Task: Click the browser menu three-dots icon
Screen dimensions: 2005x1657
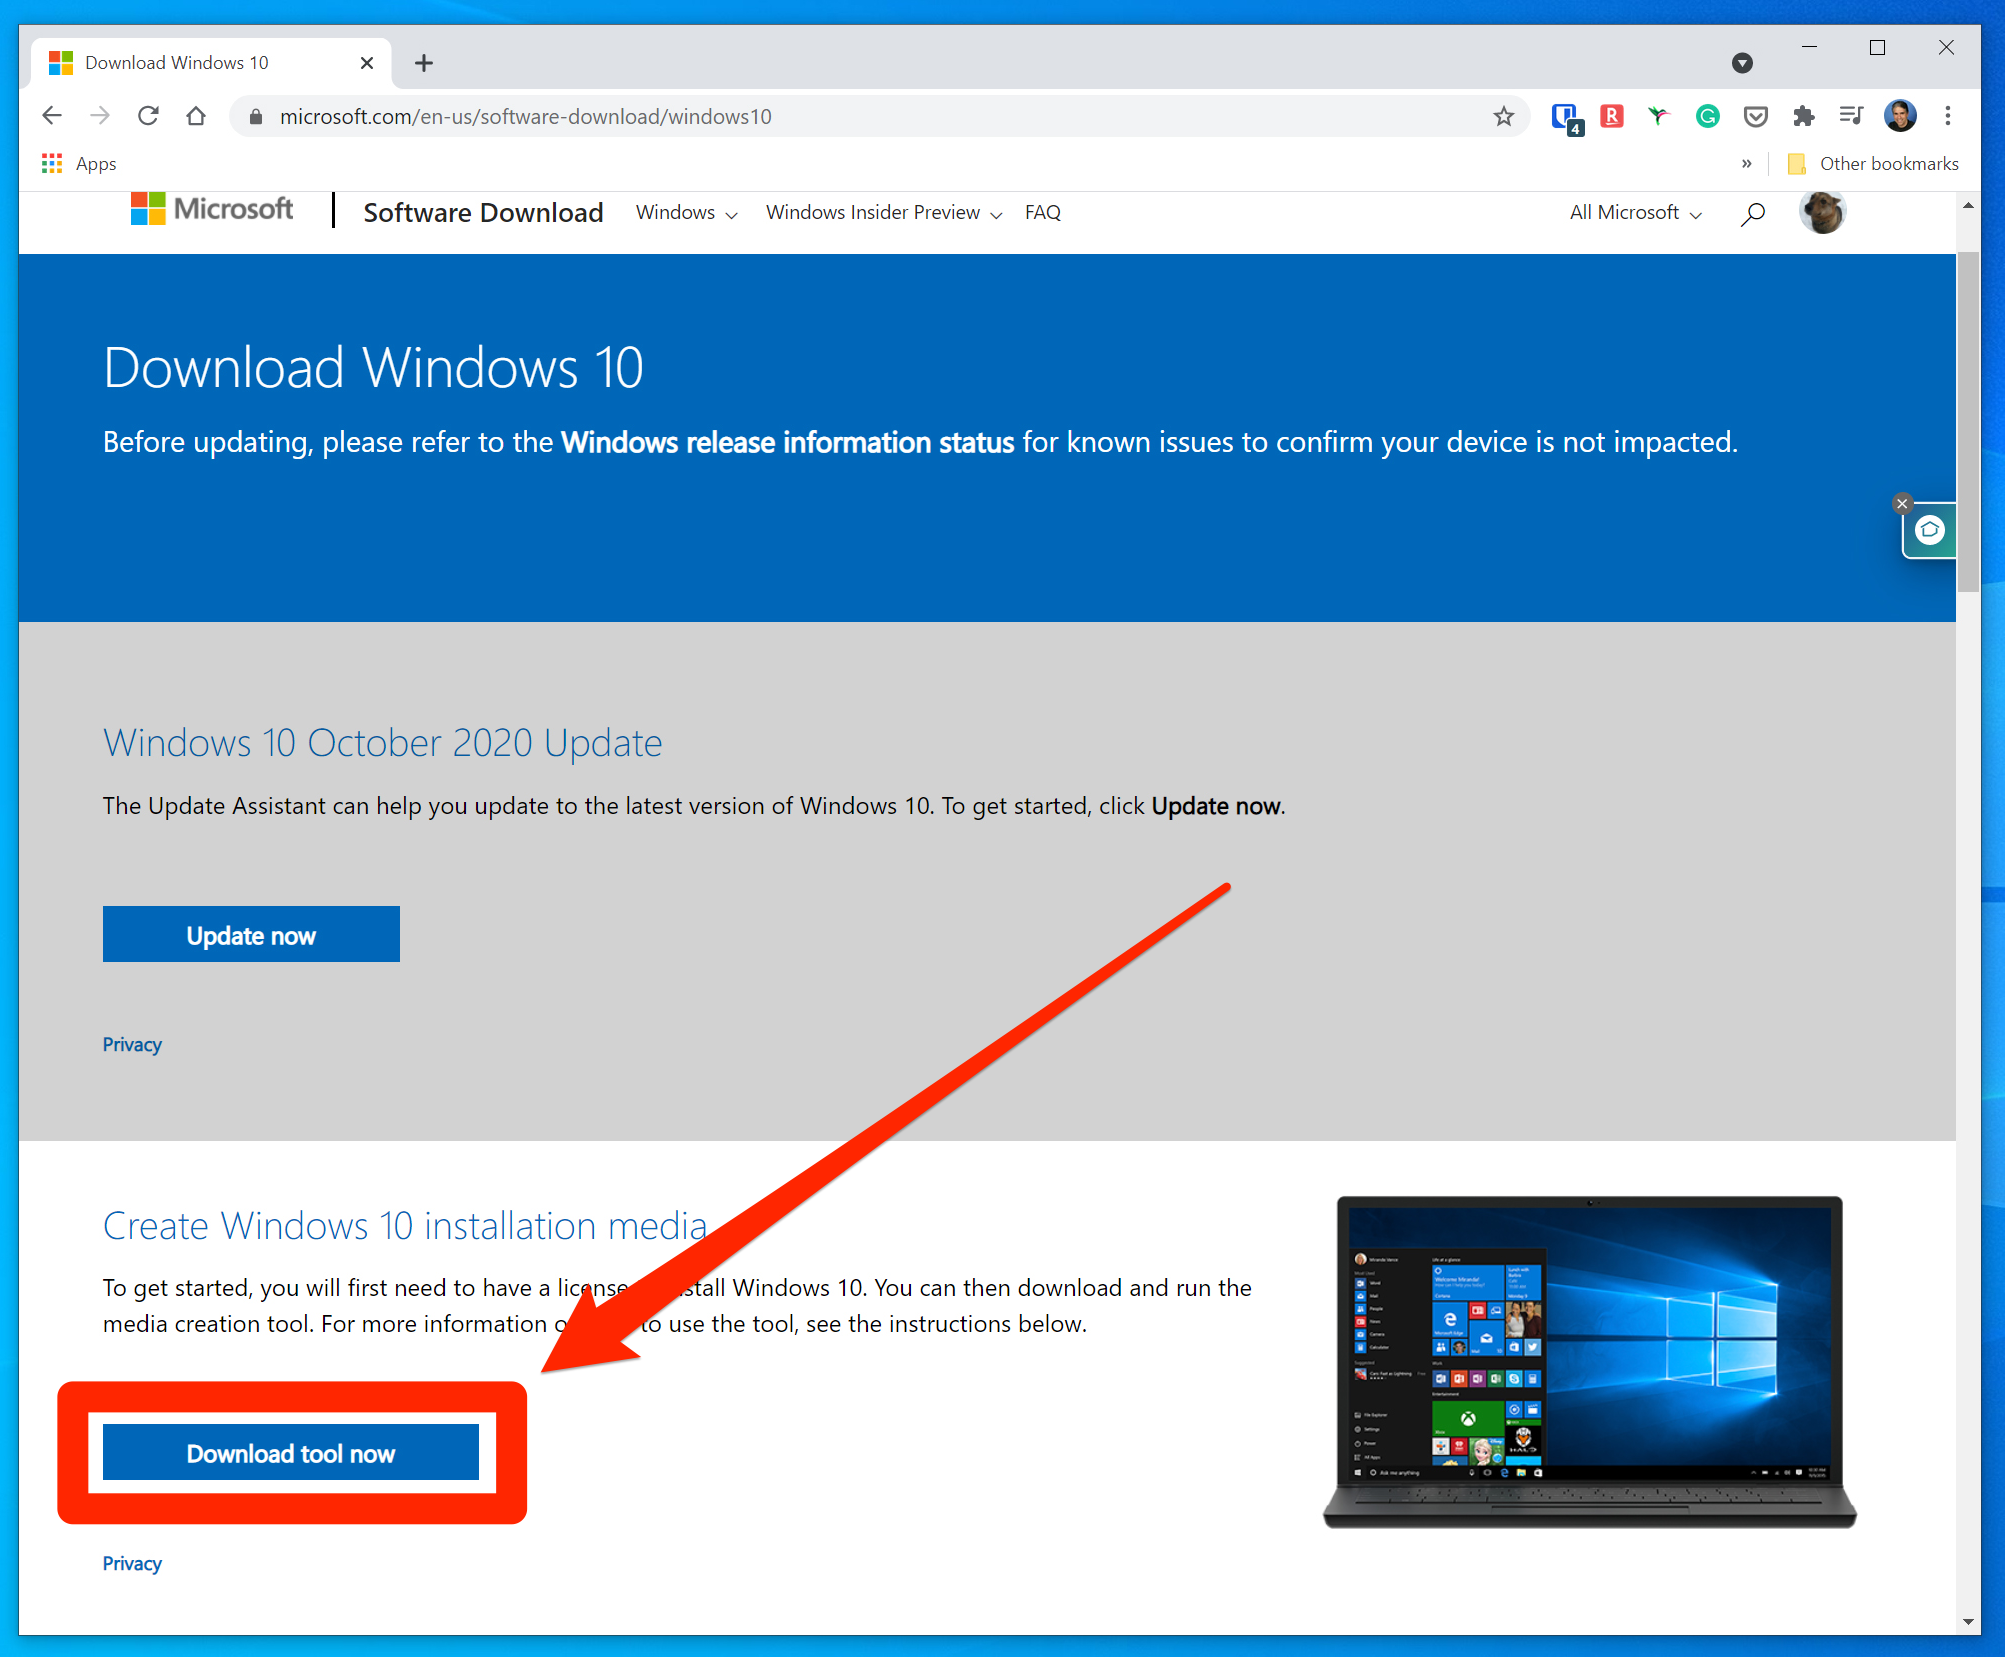Action: tap(1952, 117)
